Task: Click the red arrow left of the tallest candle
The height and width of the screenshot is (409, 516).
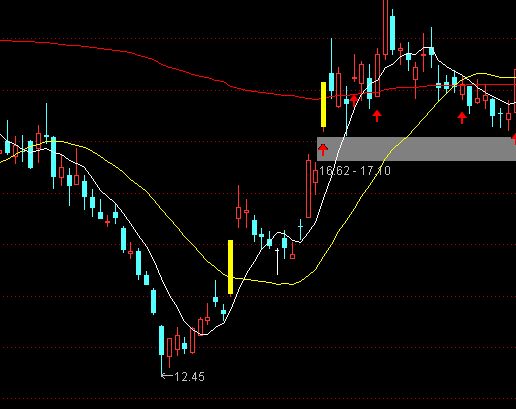Action: tap(377, 116)
